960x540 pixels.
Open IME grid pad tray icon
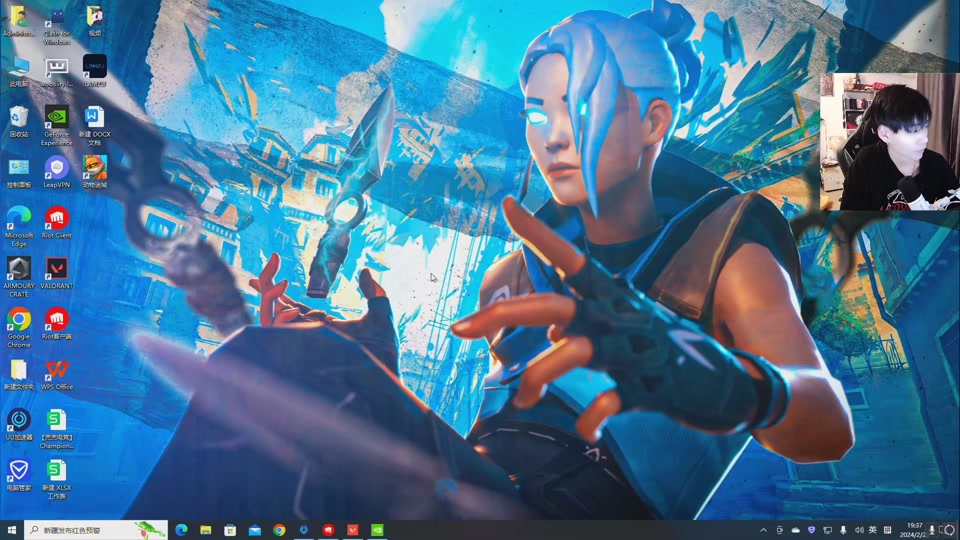[887, 530]
